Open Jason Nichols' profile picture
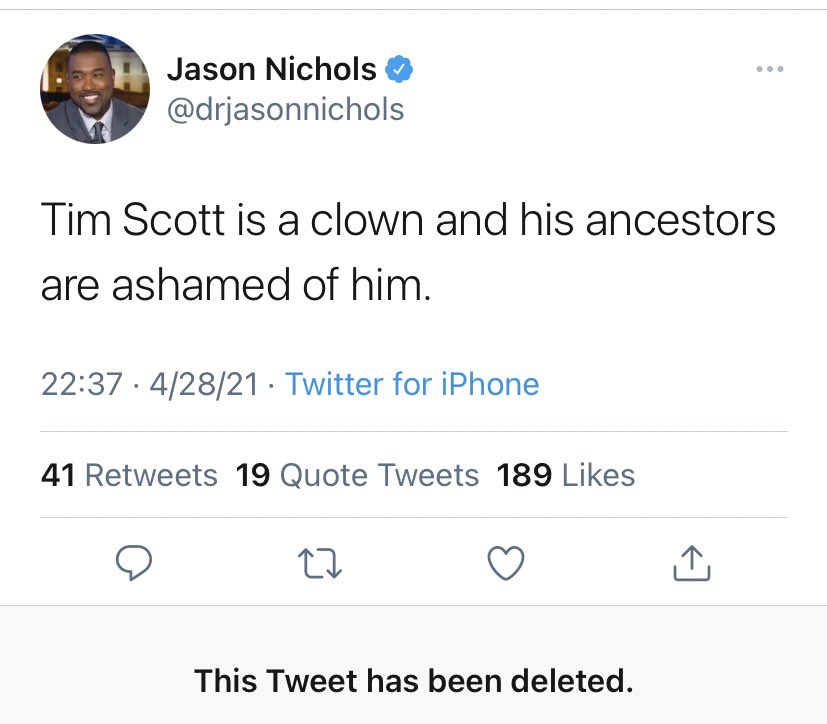 tap(95, 89)
